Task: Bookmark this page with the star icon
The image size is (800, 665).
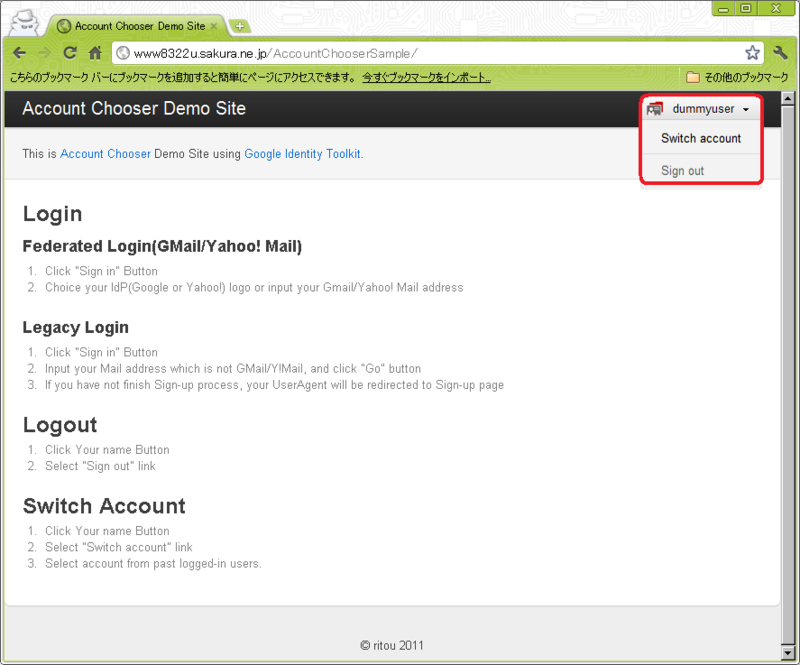Action: [752, 53]
